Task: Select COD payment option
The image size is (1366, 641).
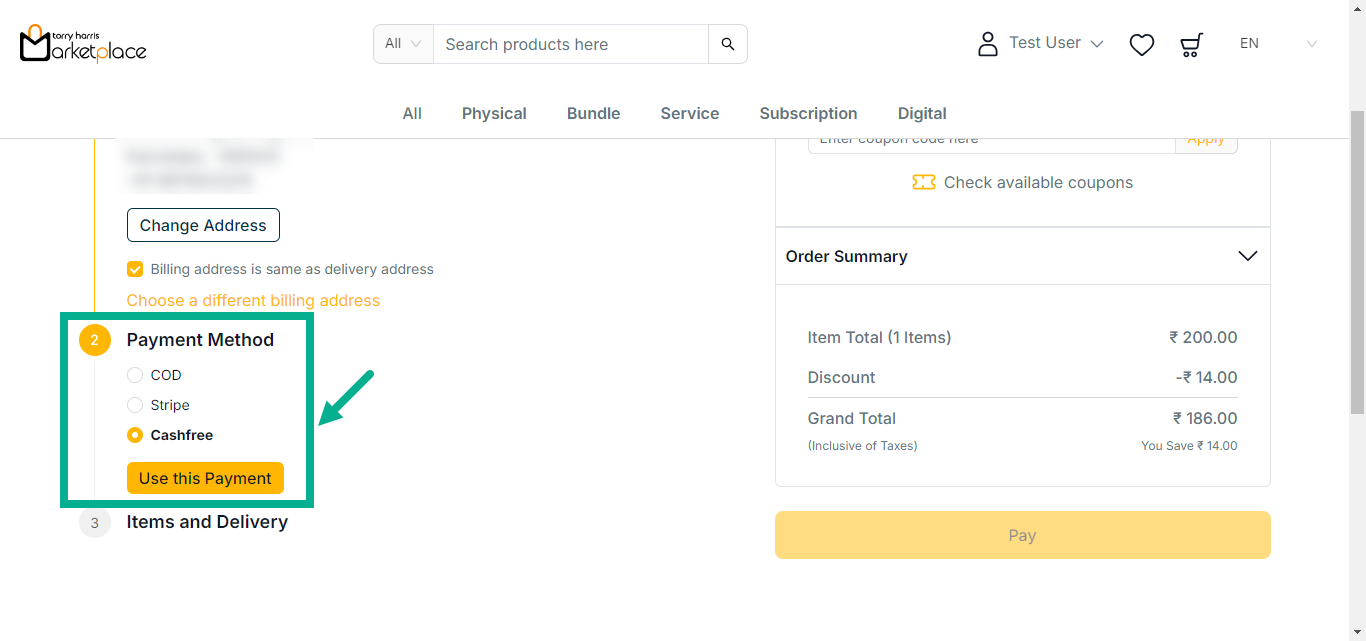Action: pyautogui.click(x=135, y=375)
